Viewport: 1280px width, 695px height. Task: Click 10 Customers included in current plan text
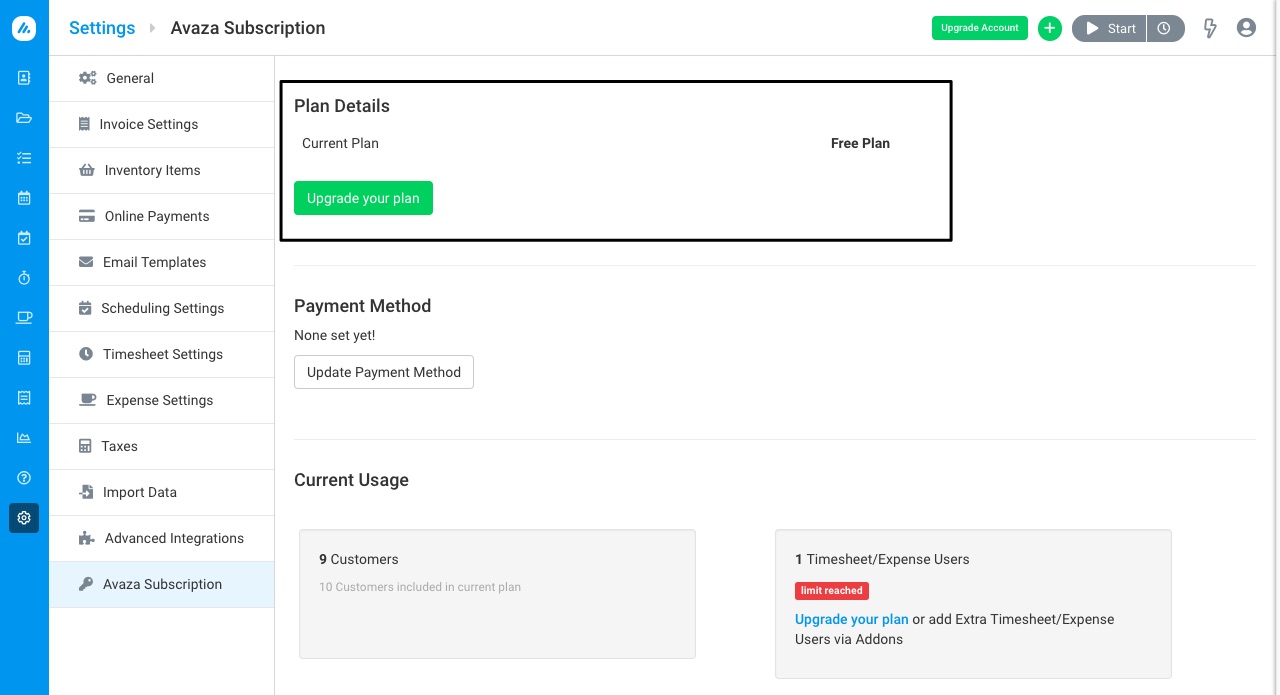coord(420,587)
